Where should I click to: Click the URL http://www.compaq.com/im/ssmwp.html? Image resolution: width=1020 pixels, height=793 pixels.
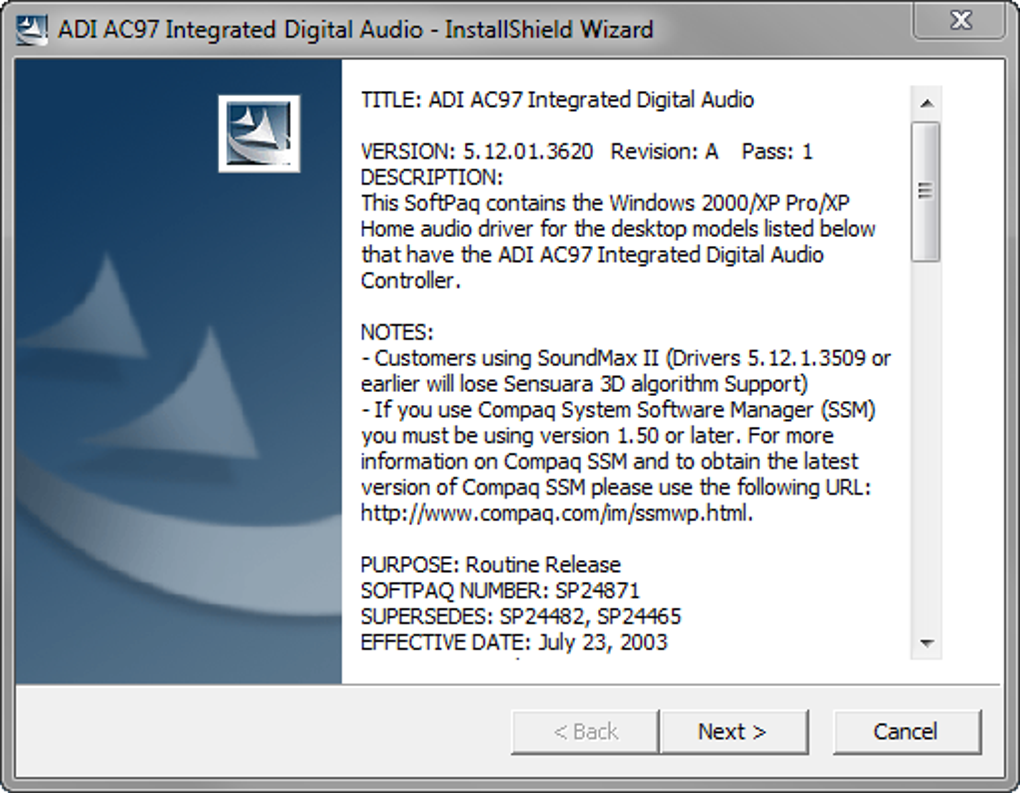pos(557,513)
